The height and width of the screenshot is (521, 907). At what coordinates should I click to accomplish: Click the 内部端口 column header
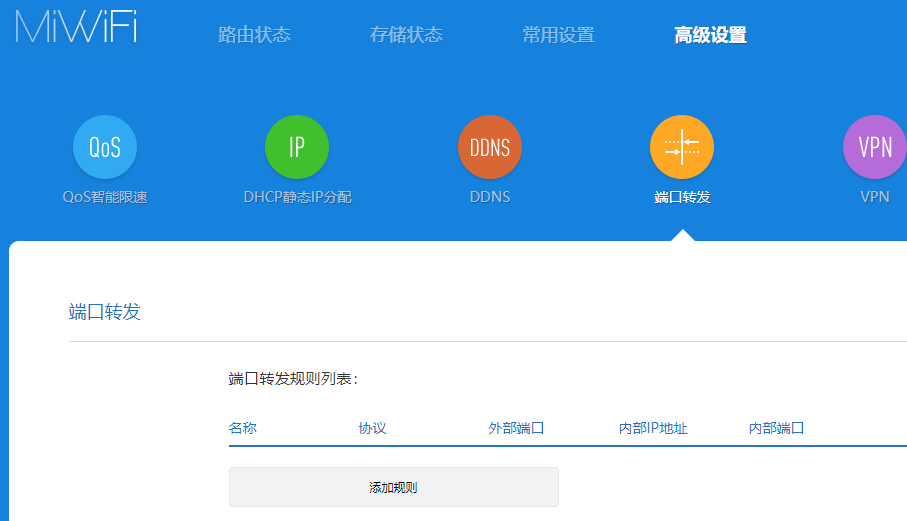tap(777, 428)
